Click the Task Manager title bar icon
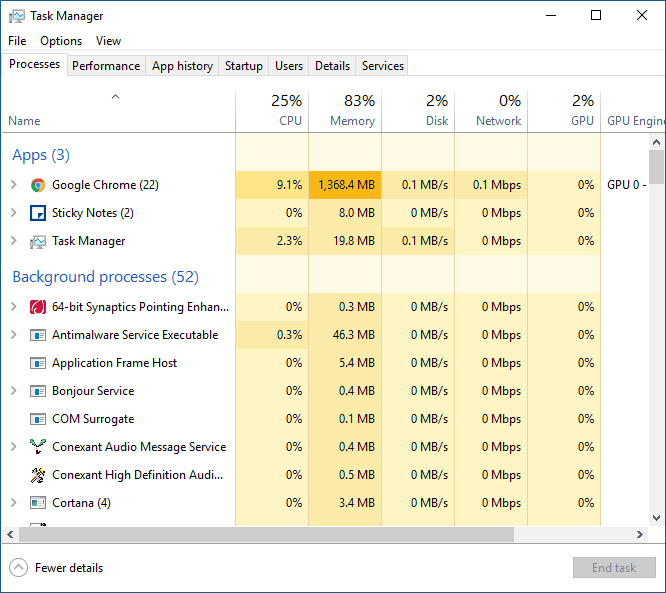 17,16
